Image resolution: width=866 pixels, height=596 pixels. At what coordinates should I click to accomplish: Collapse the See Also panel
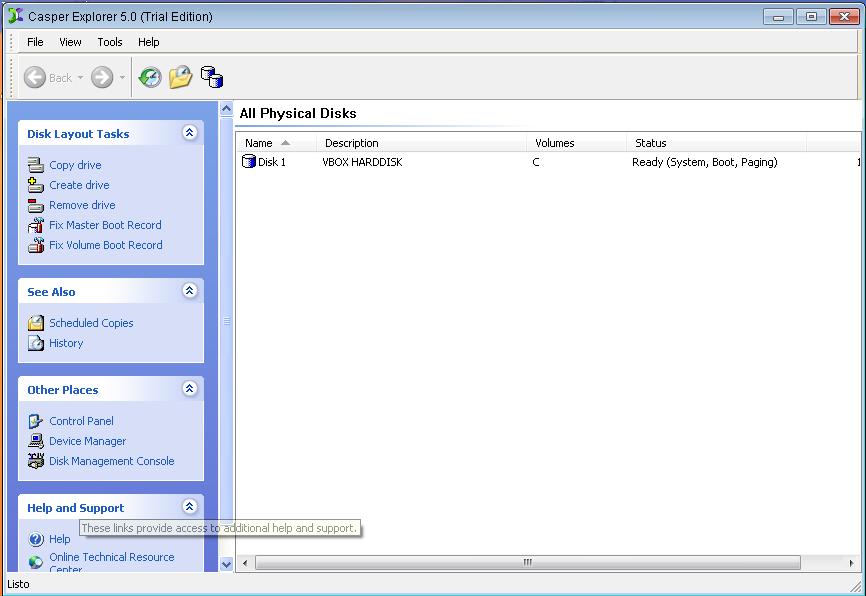[x=189, y=291]
